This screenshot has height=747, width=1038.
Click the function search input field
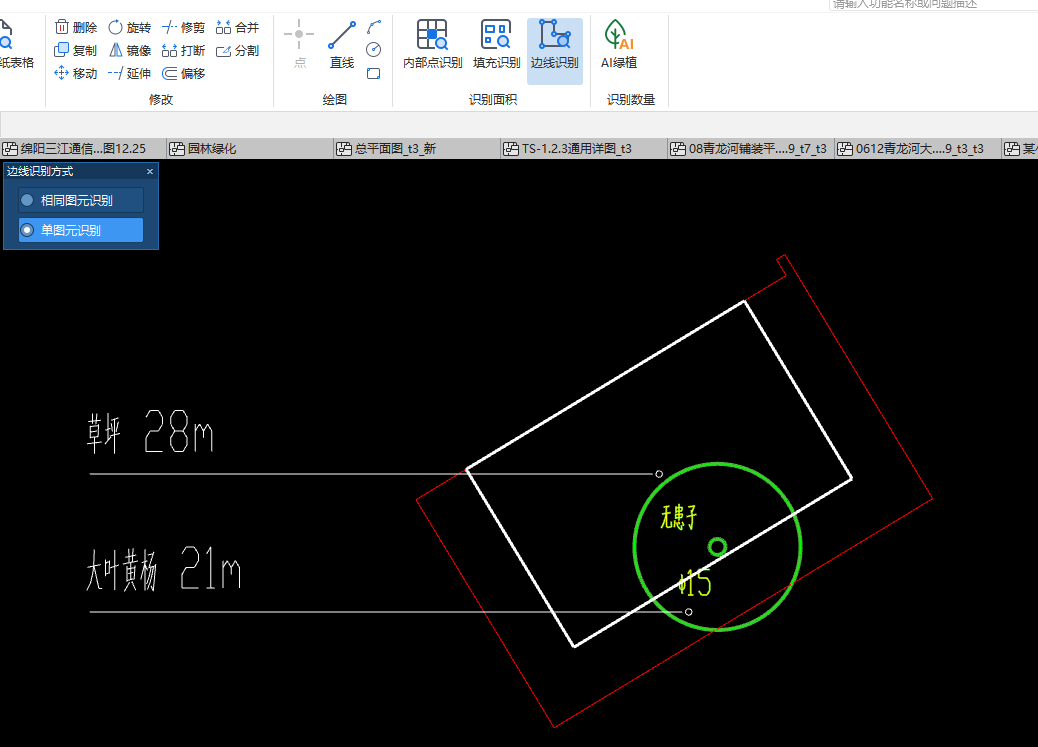click(930, 5)
